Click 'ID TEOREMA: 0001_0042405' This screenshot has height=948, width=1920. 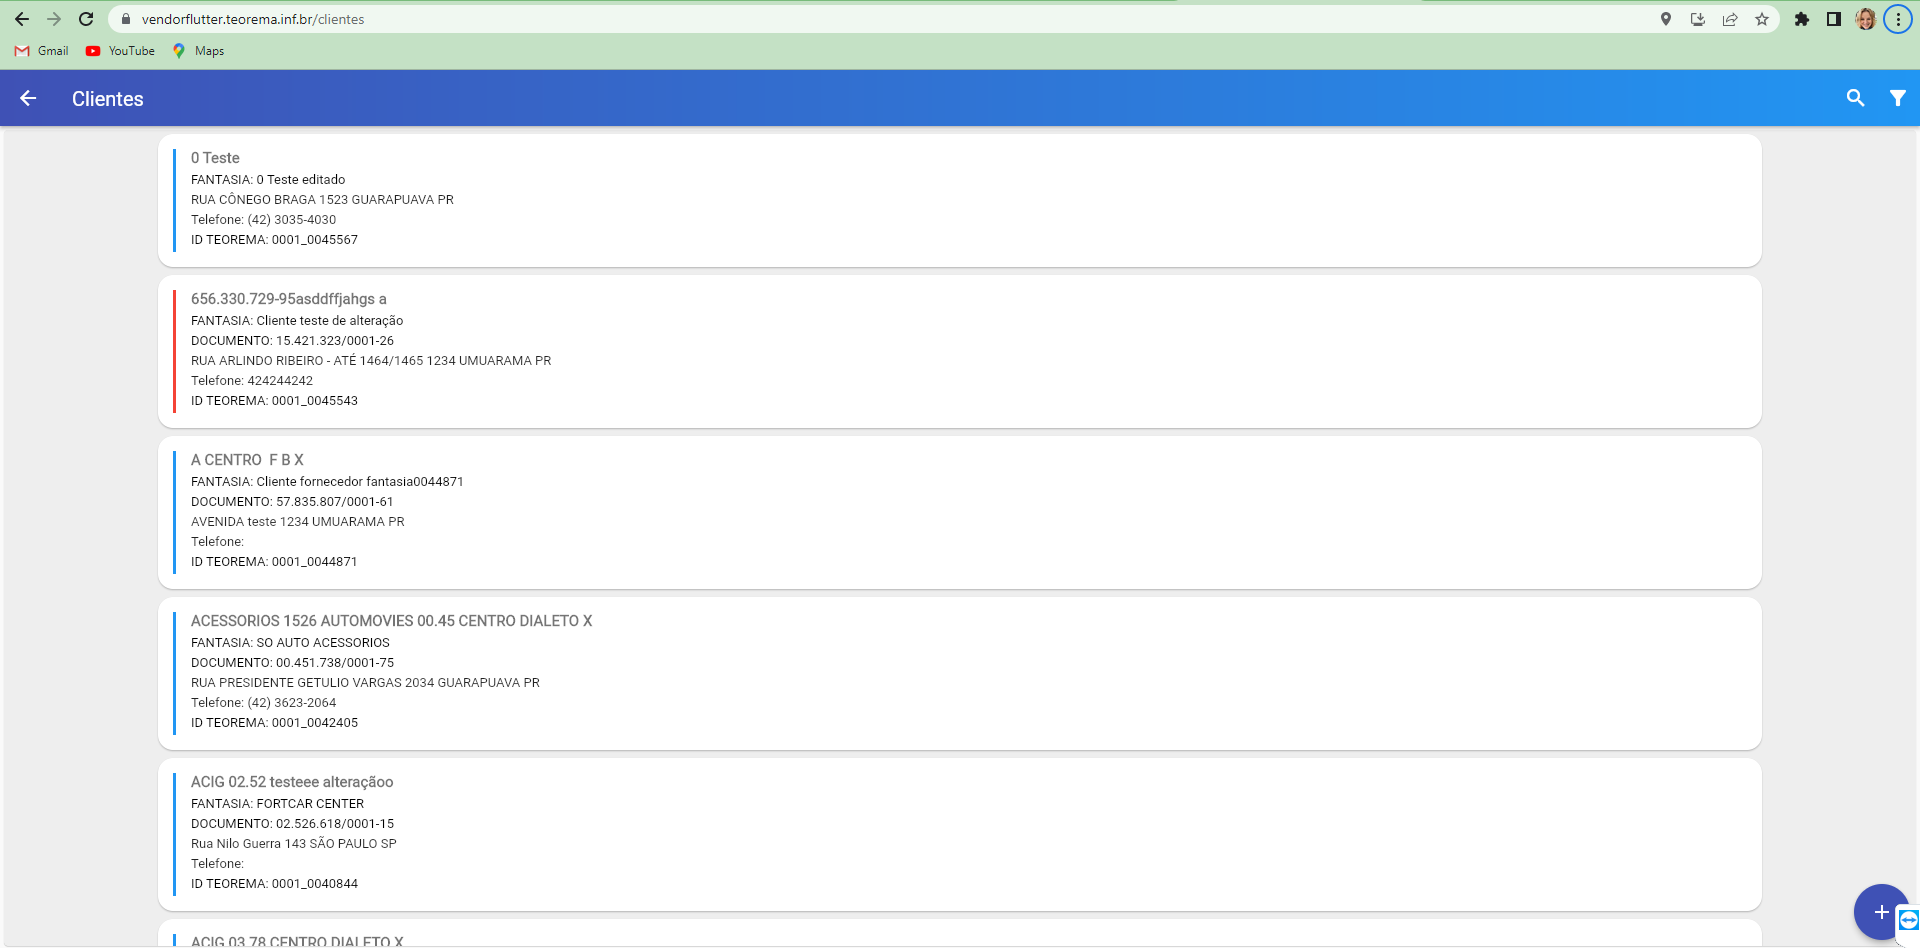tap(274, 723)
